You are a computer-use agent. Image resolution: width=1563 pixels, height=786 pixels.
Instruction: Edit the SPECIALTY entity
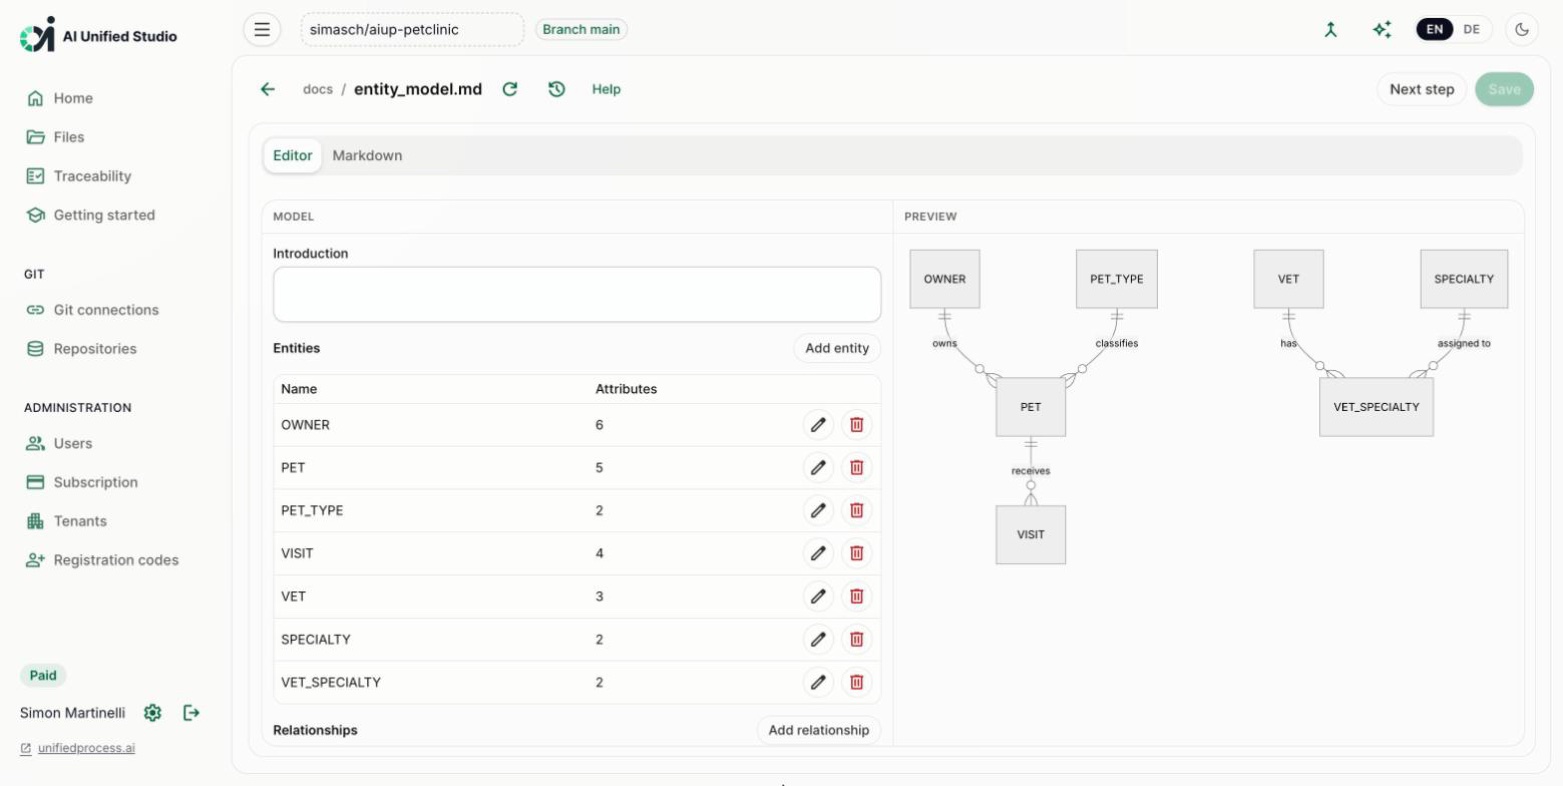[x=818, y=639]
